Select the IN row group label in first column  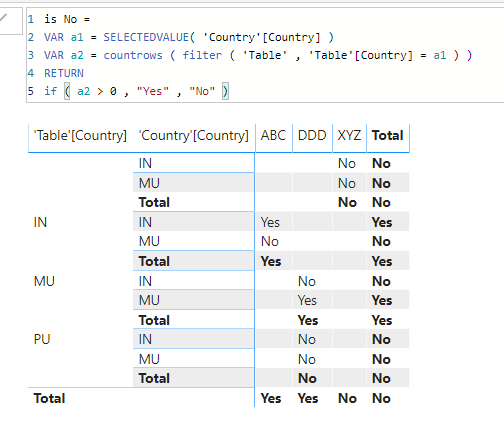coord(40,222)
